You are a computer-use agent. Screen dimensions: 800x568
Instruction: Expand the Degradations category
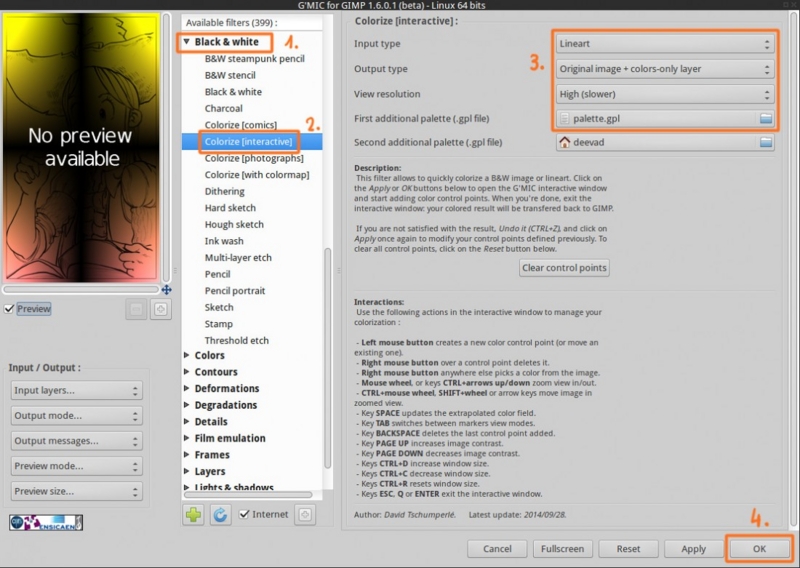click(187, 405)
